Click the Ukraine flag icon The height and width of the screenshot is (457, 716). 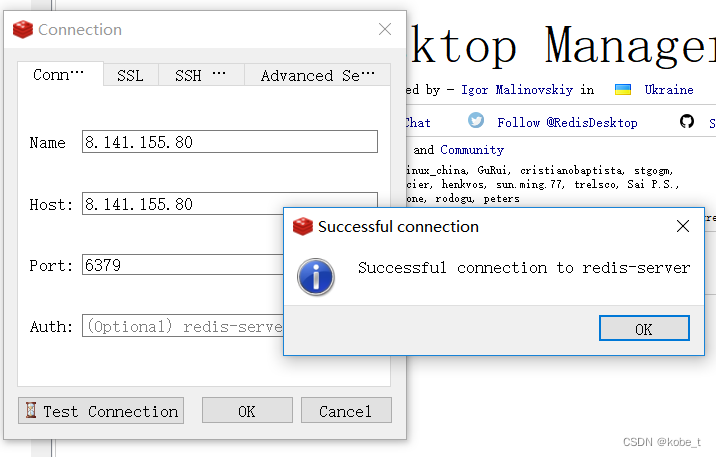(x=623, y=89)
